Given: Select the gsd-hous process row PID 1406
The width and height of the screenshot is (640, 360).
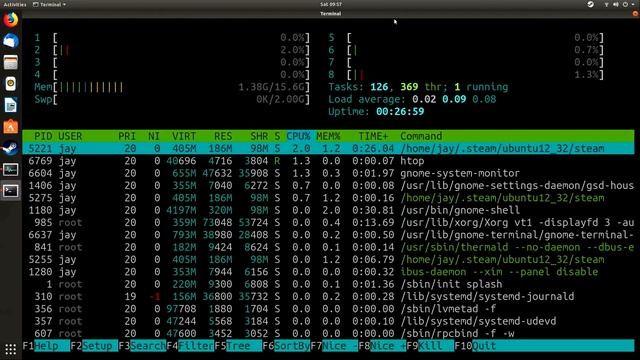Looking at the screenshot, I should (328, 185).
